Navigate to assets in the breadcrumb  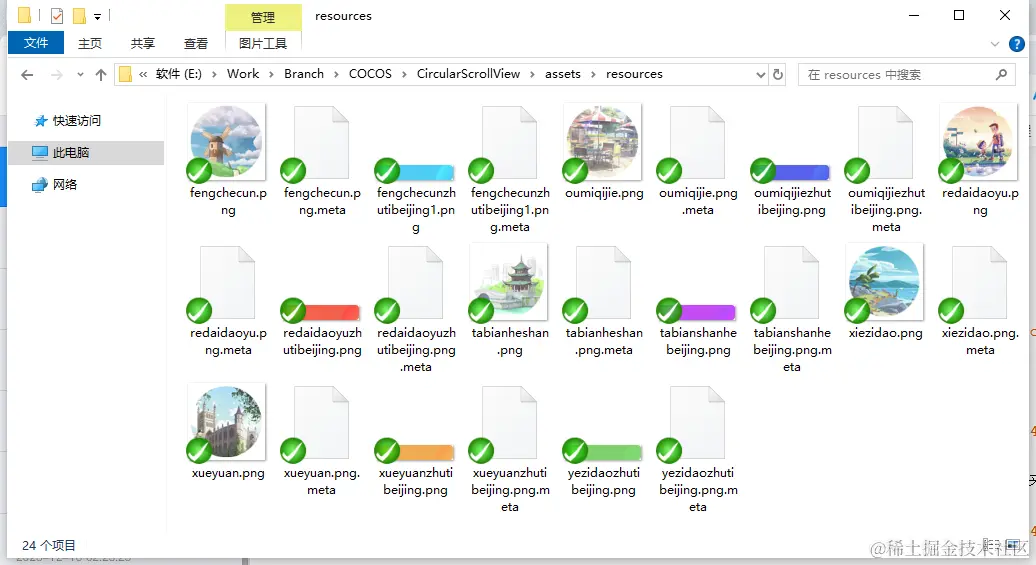point(563,74)
